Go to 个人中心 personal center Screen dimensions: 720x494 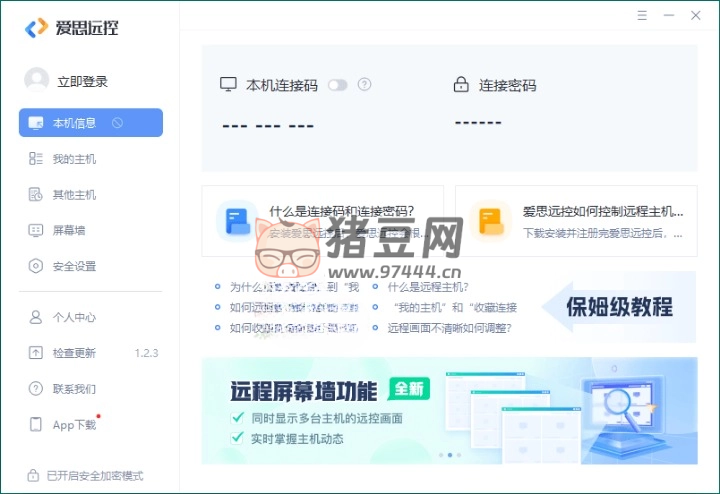point(74,317)
